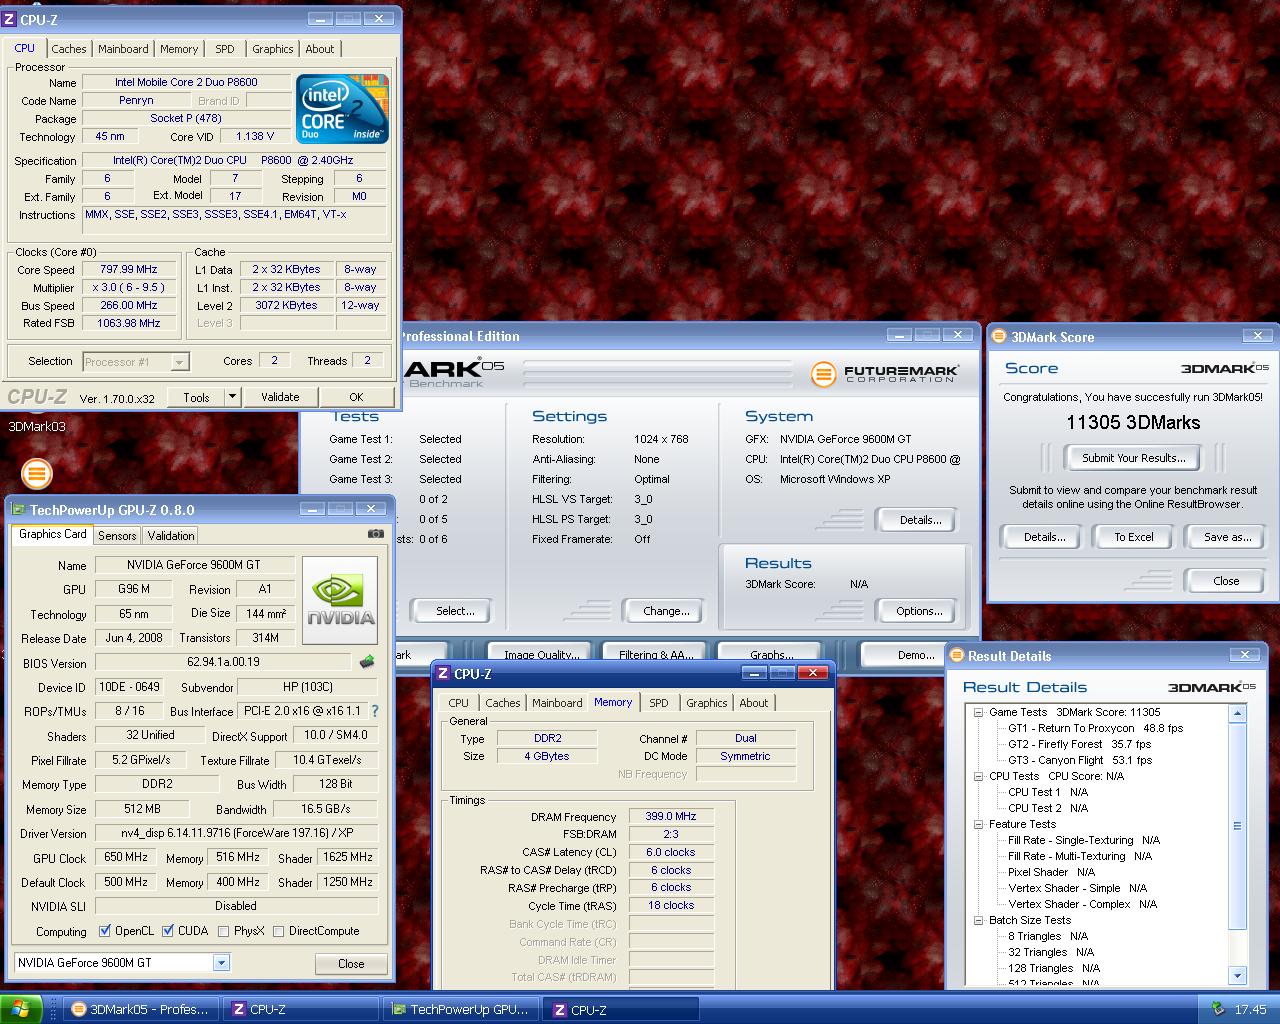This screenshot has width=1280, height=1024.
Task: Open the Tools dropdown arrow in CPU-Z
Action: (x=232, y=397)
